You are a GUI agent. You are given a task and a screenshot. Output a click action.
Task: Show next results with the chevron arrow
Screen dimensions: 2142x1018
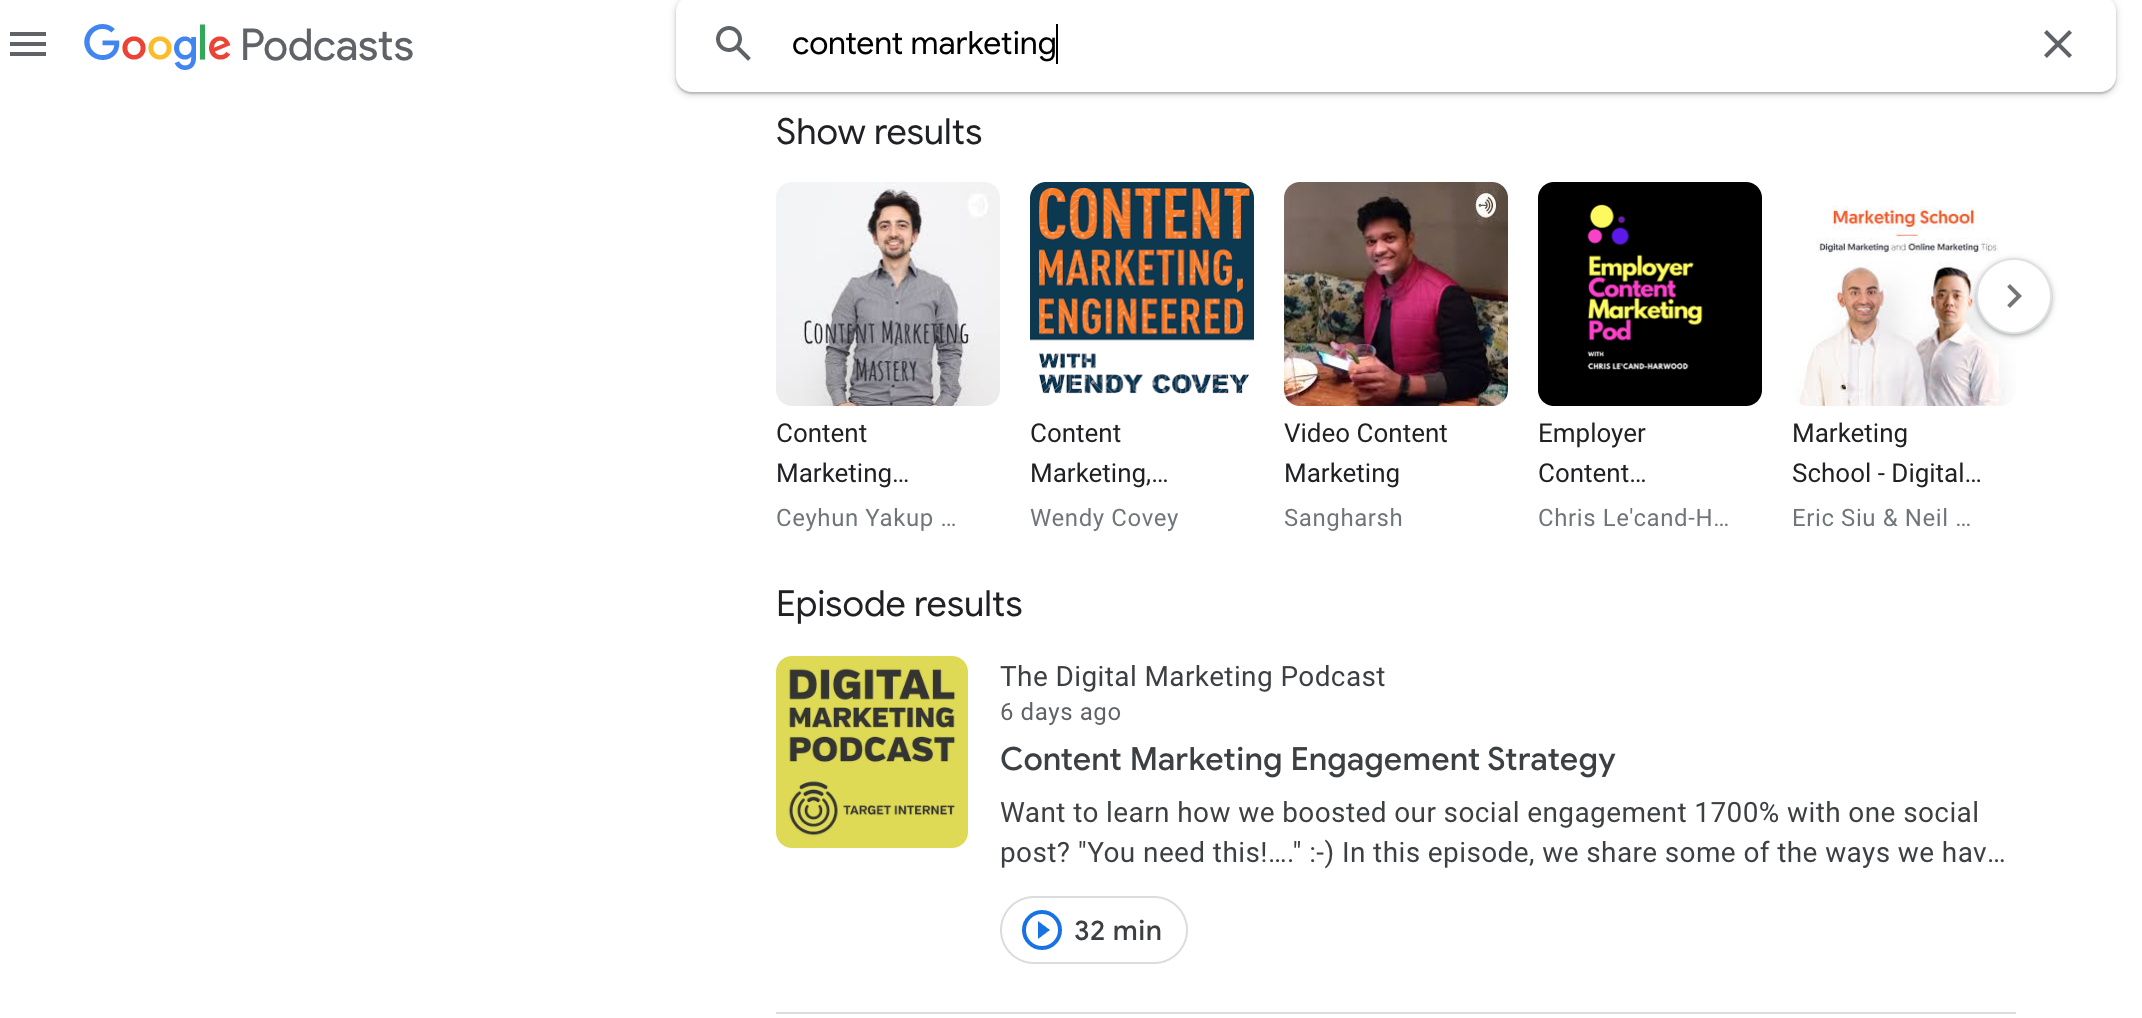(2014, 296)
